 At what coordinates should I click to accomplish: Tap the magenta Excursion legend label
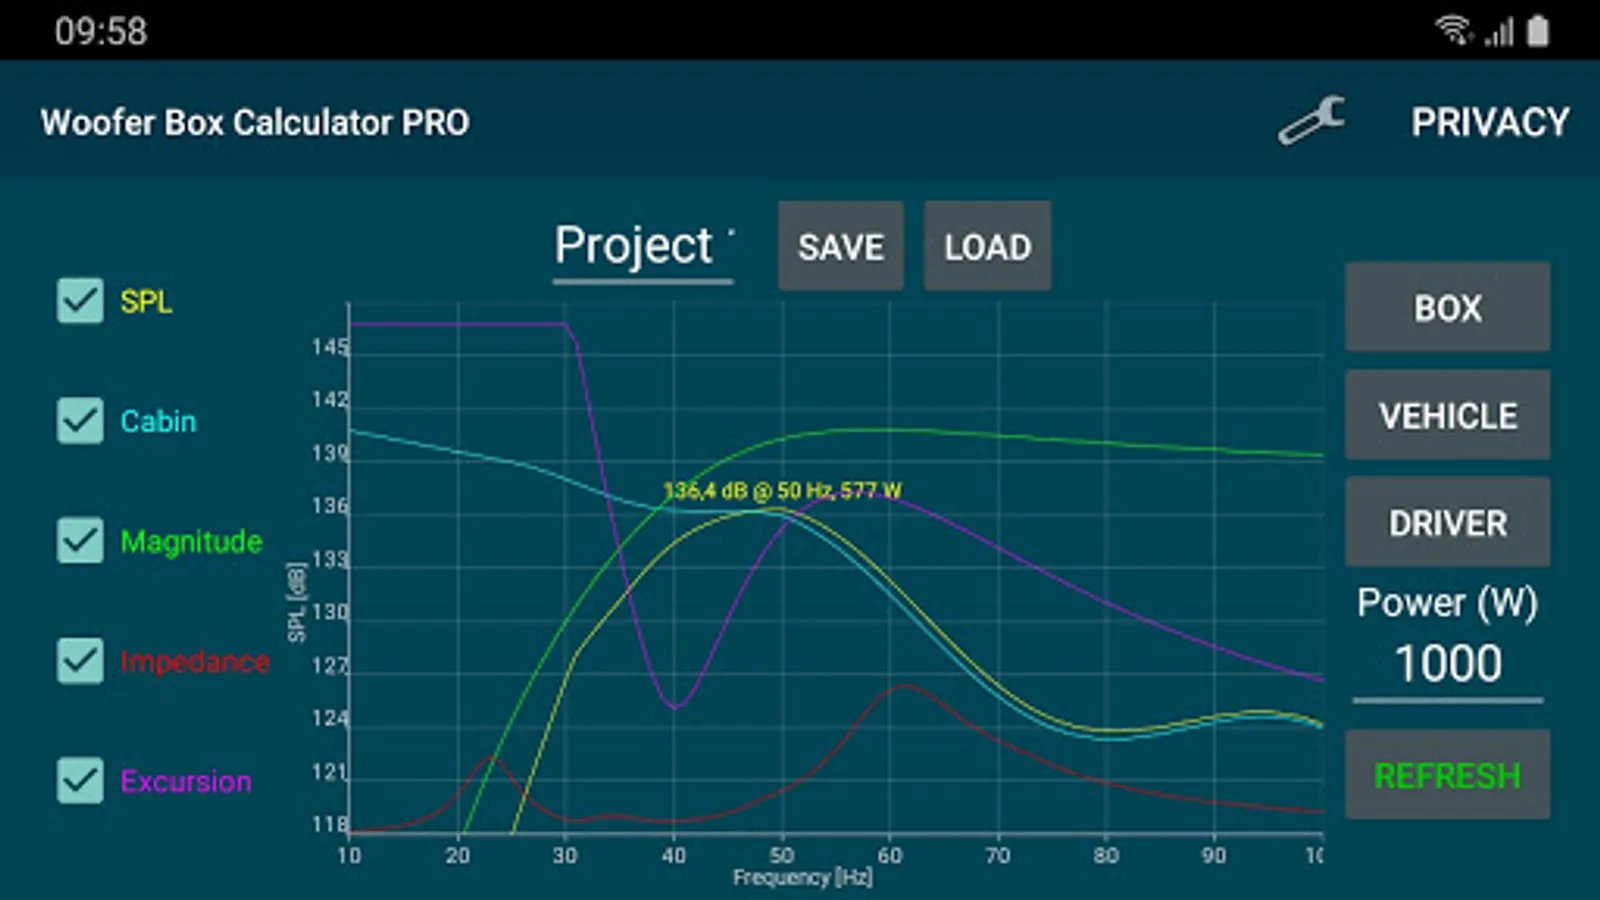pos(186,781)
